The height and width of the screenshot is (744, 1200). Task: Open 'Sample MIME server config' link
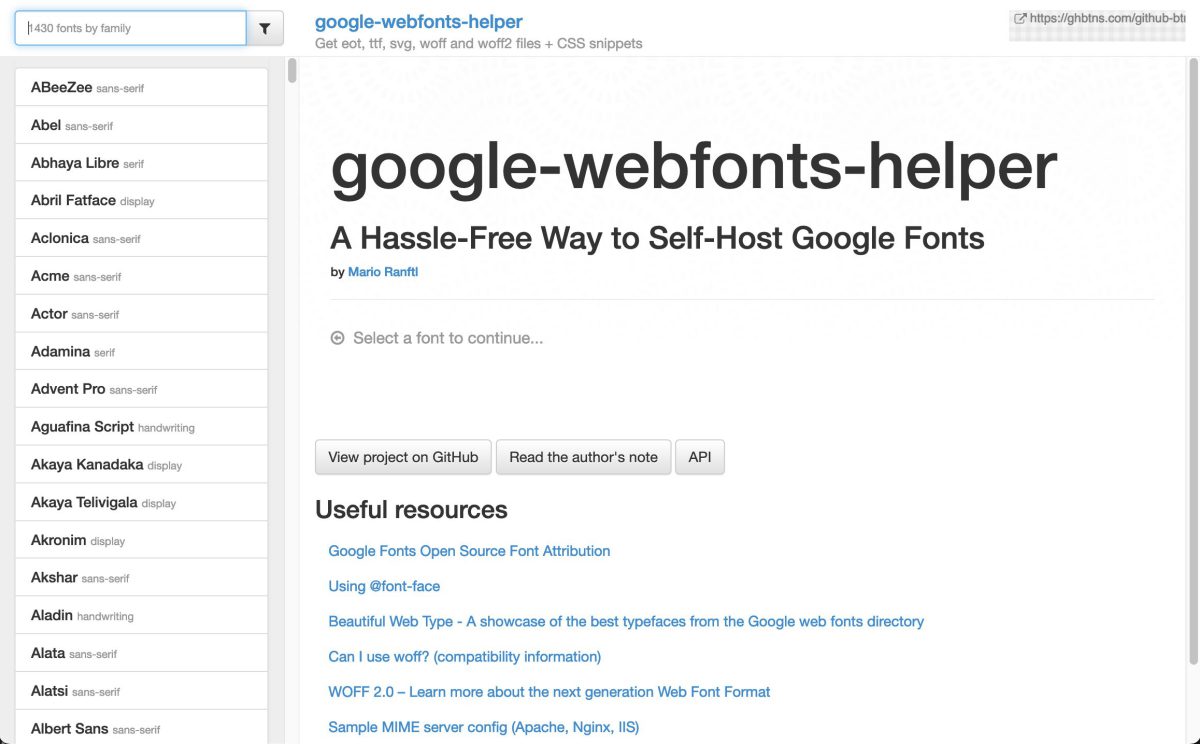click(484, 726)
